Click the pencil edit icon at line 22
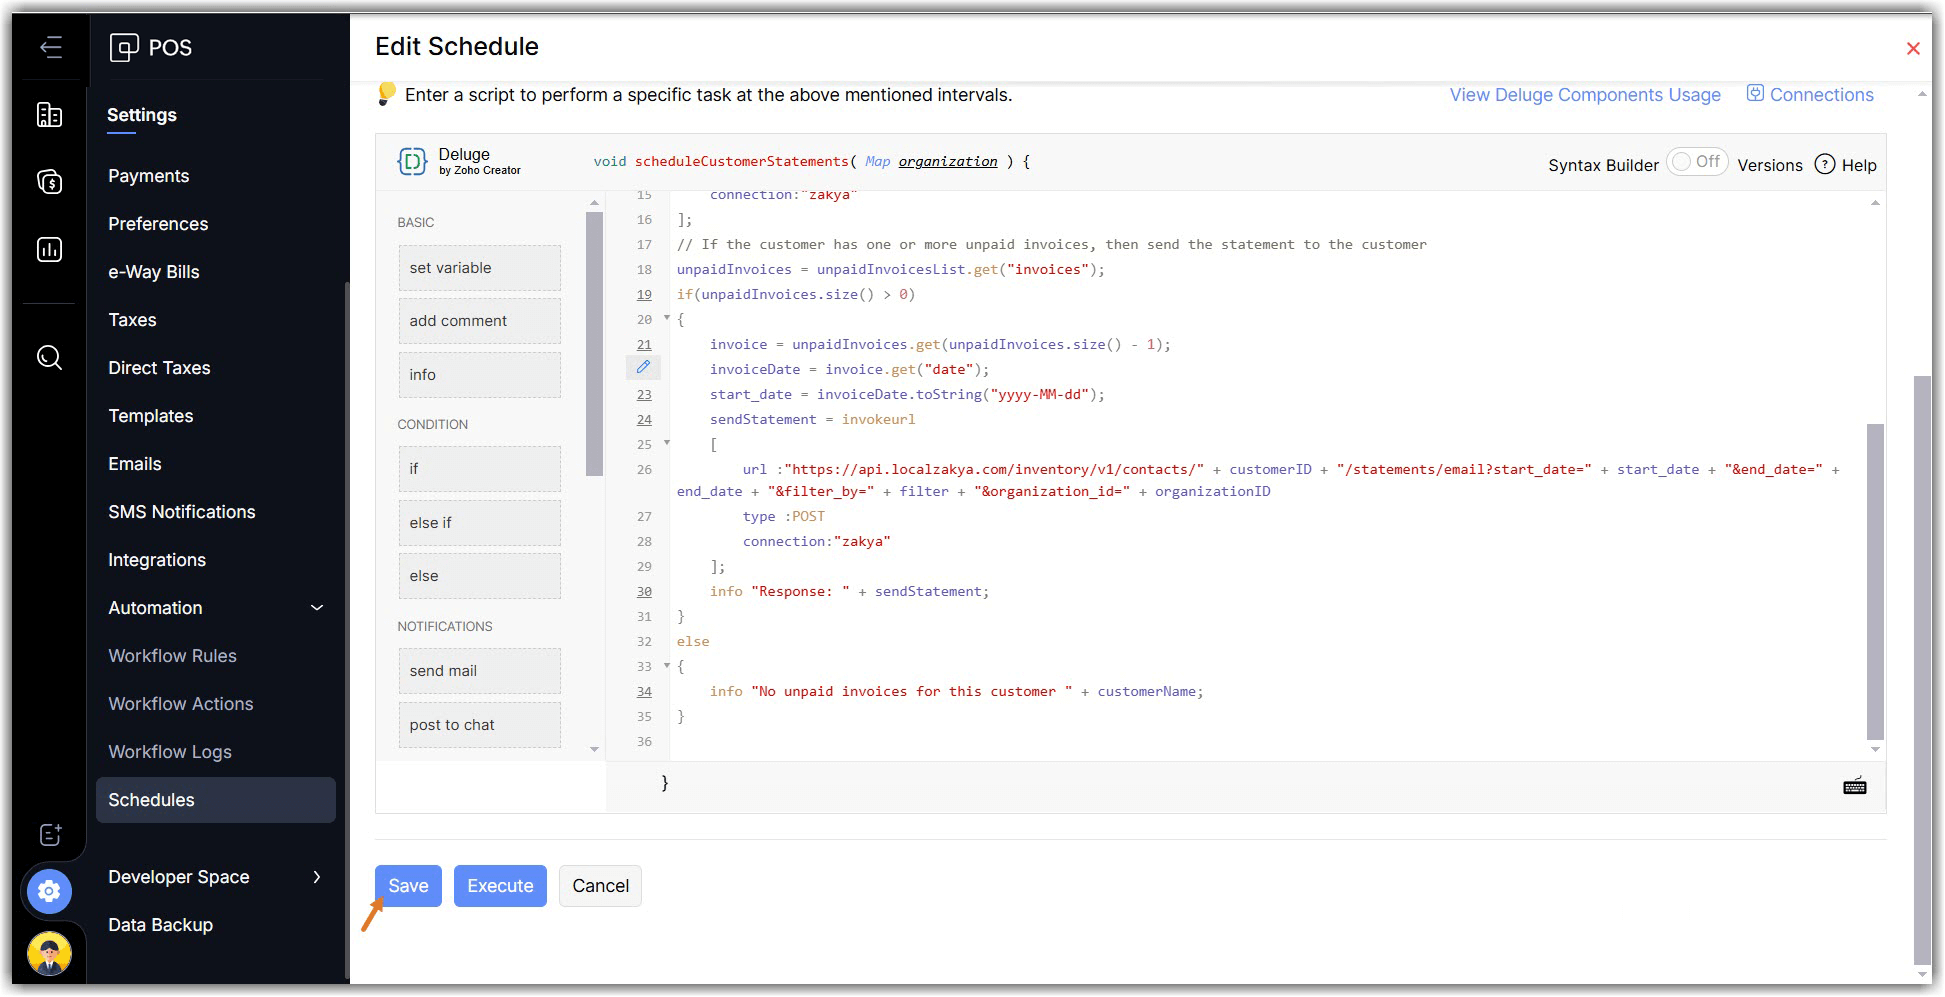 (643, 367)
